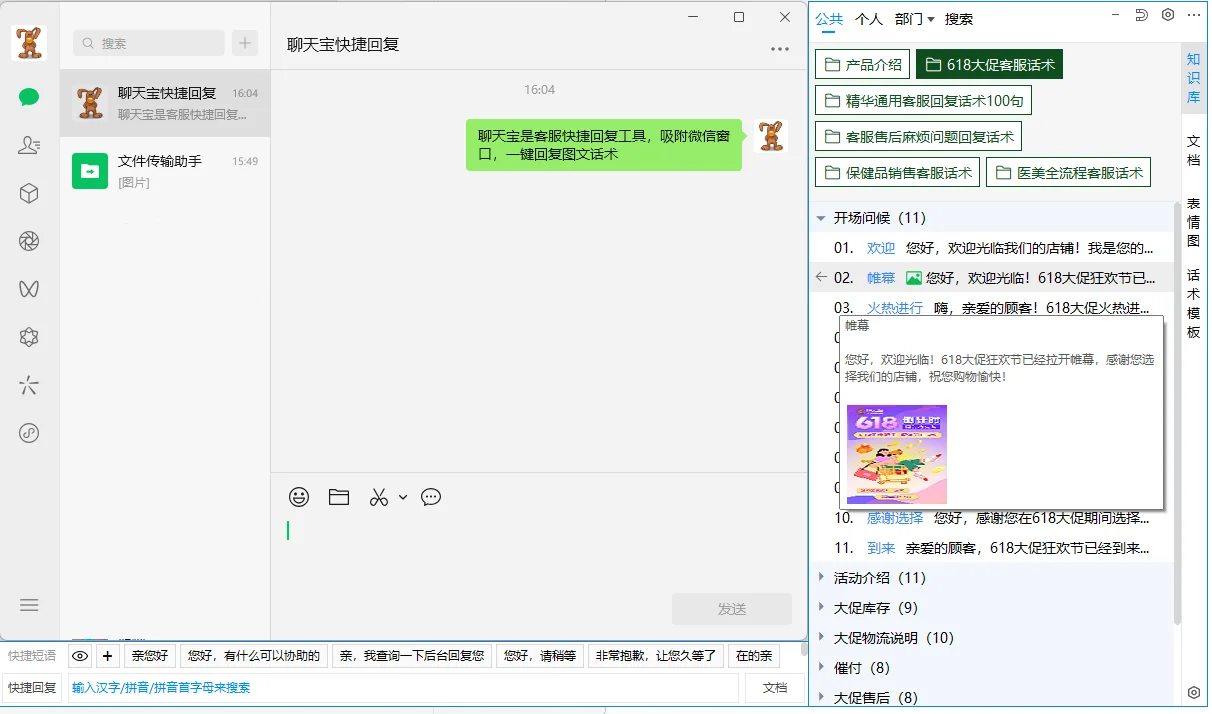Viewport: 1212px width, 714px height.
Task: Open Channels via the butterfly icon
Action: click(x=29, y=289)
